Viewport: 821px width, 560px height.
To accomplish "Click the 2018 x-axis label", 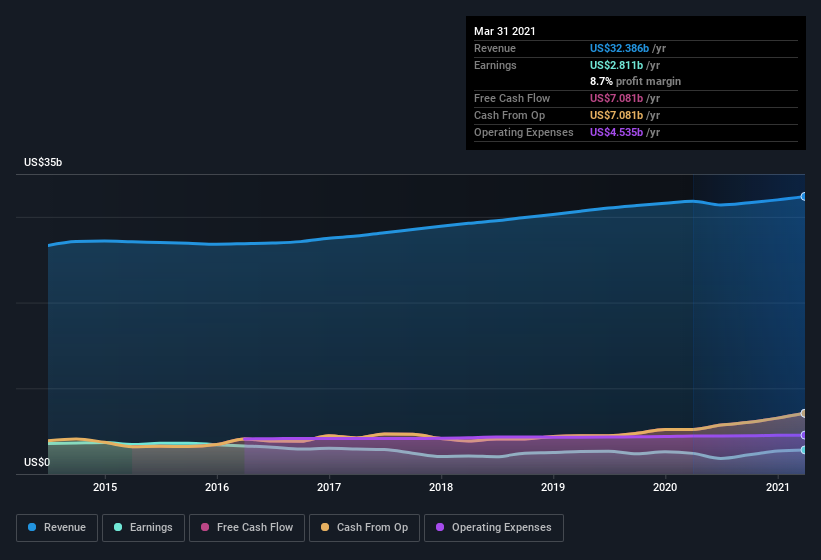I will [441, 487].
